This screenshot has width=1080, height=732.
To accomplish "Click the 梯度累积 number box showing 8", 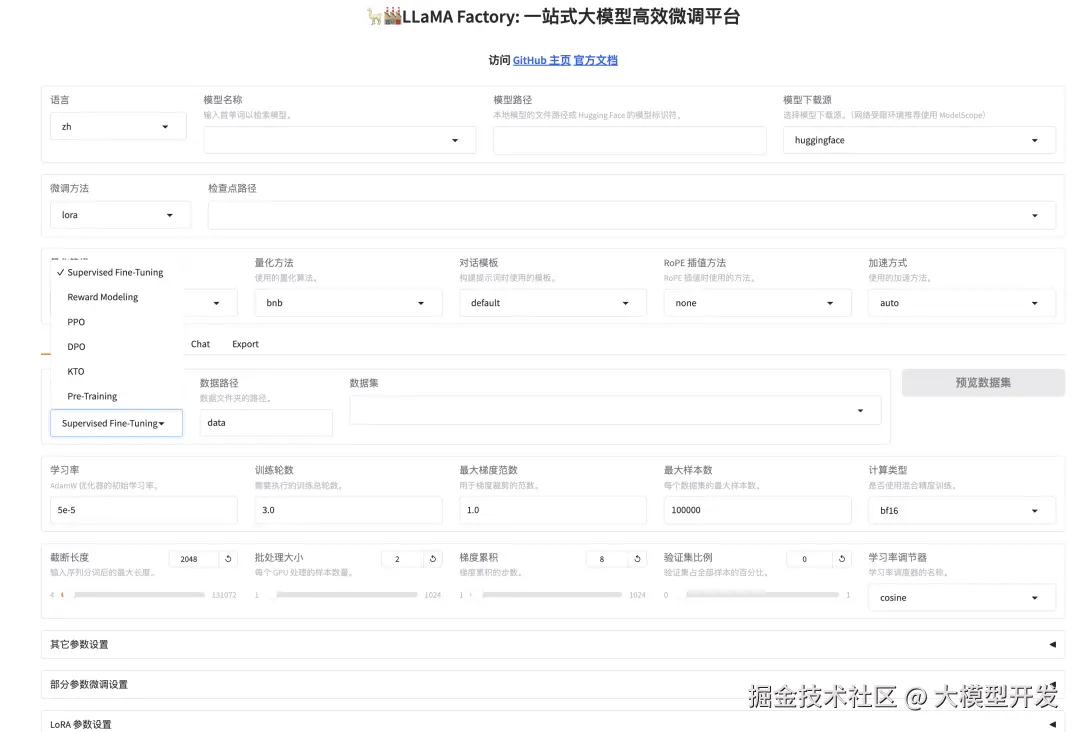I will (607, 558).
